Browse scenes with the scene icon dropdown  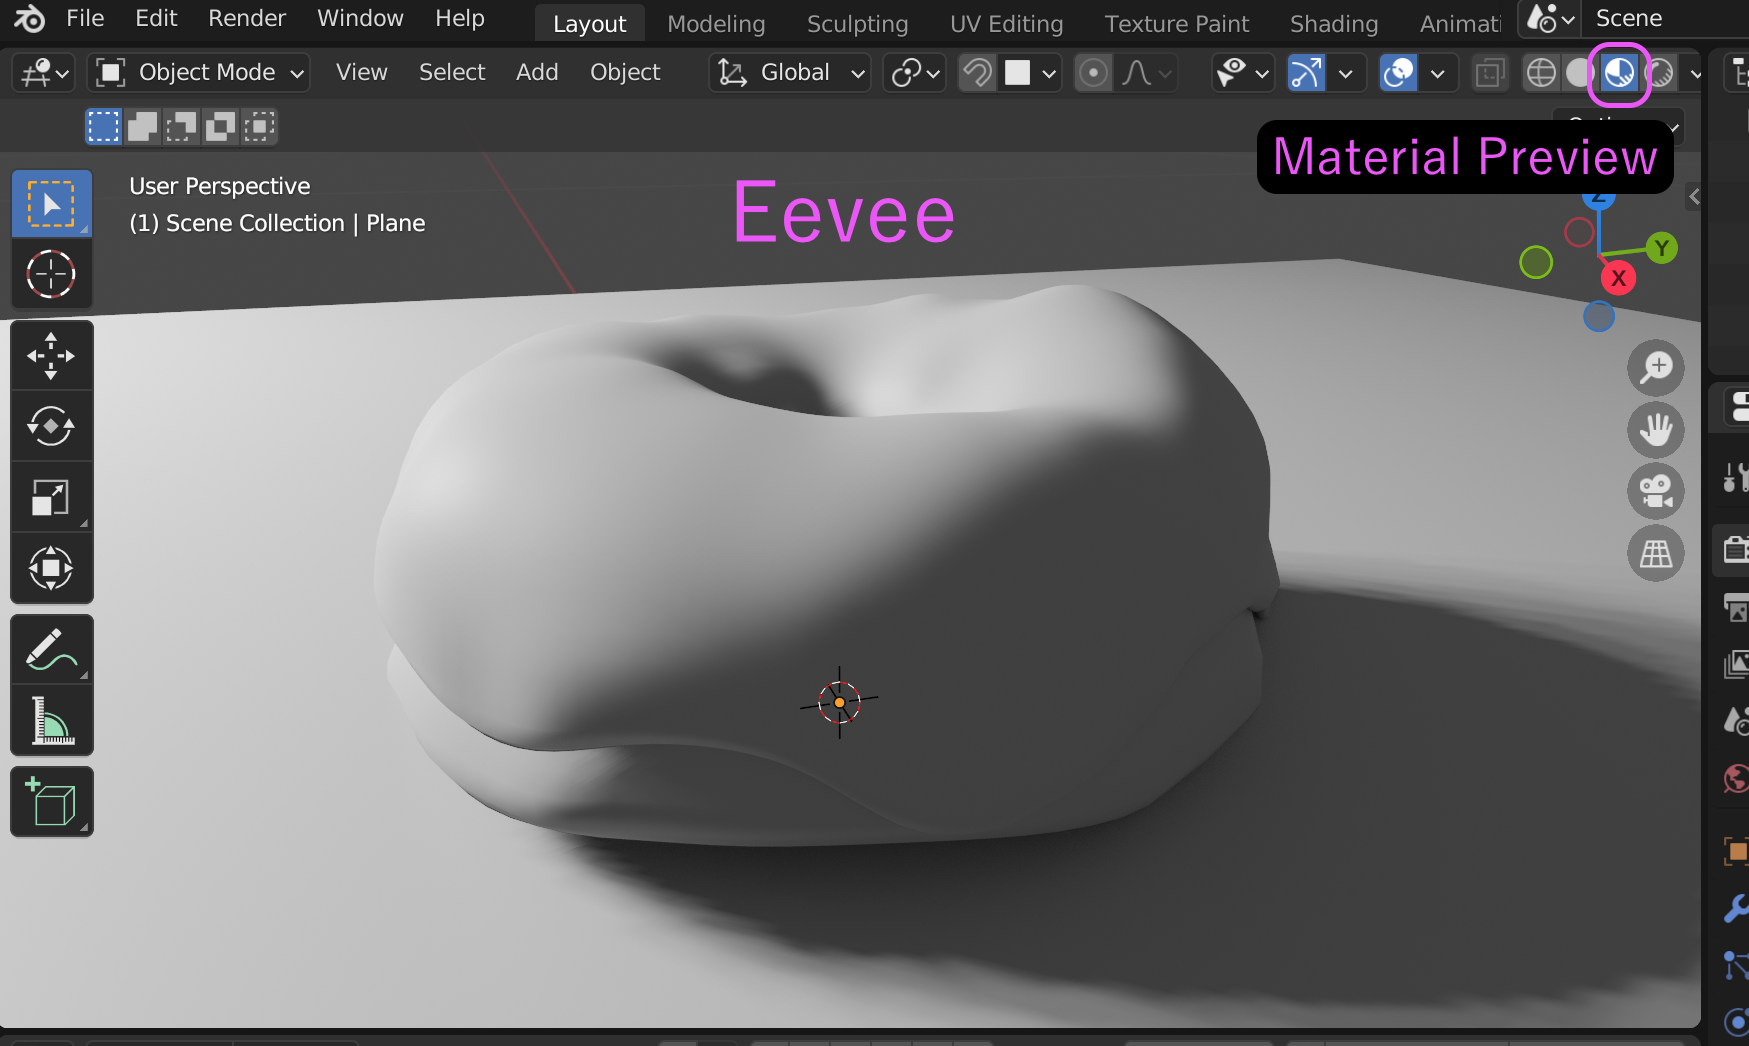pos(1549,18)
